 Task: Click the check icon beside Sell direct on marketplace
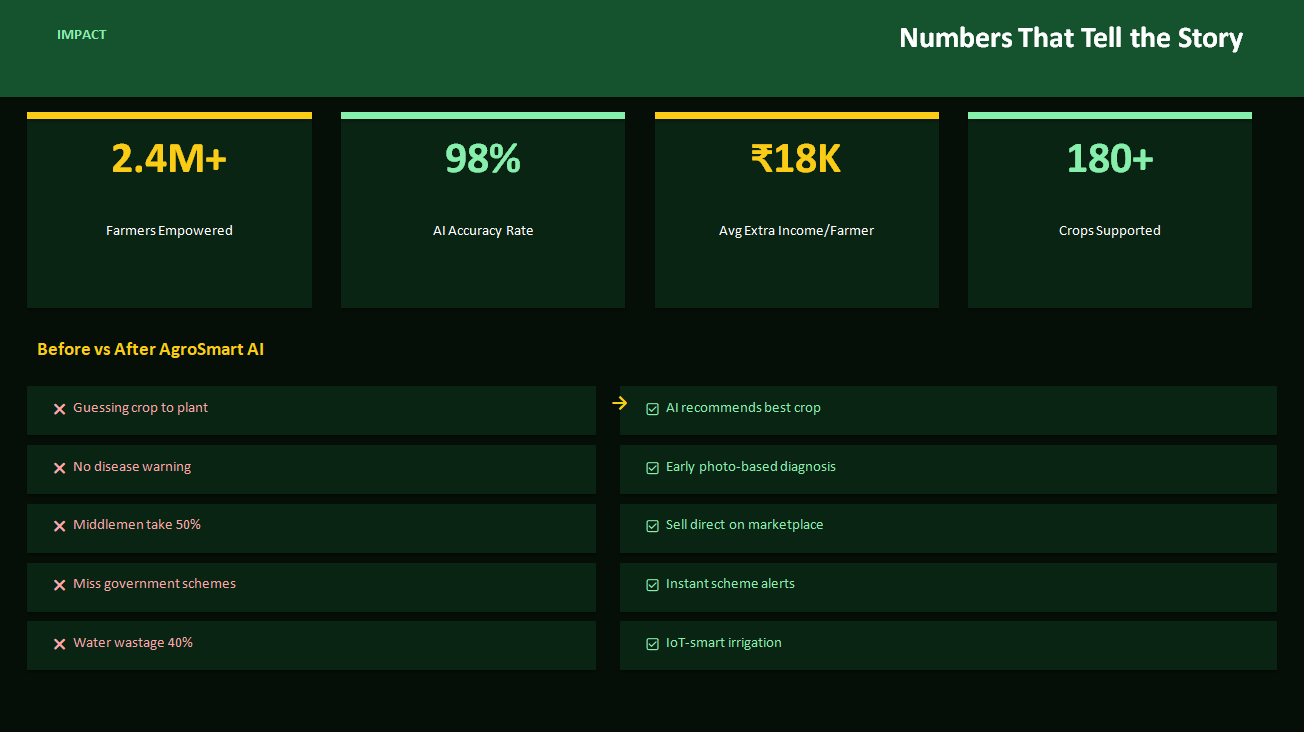(x=653, y=526)
